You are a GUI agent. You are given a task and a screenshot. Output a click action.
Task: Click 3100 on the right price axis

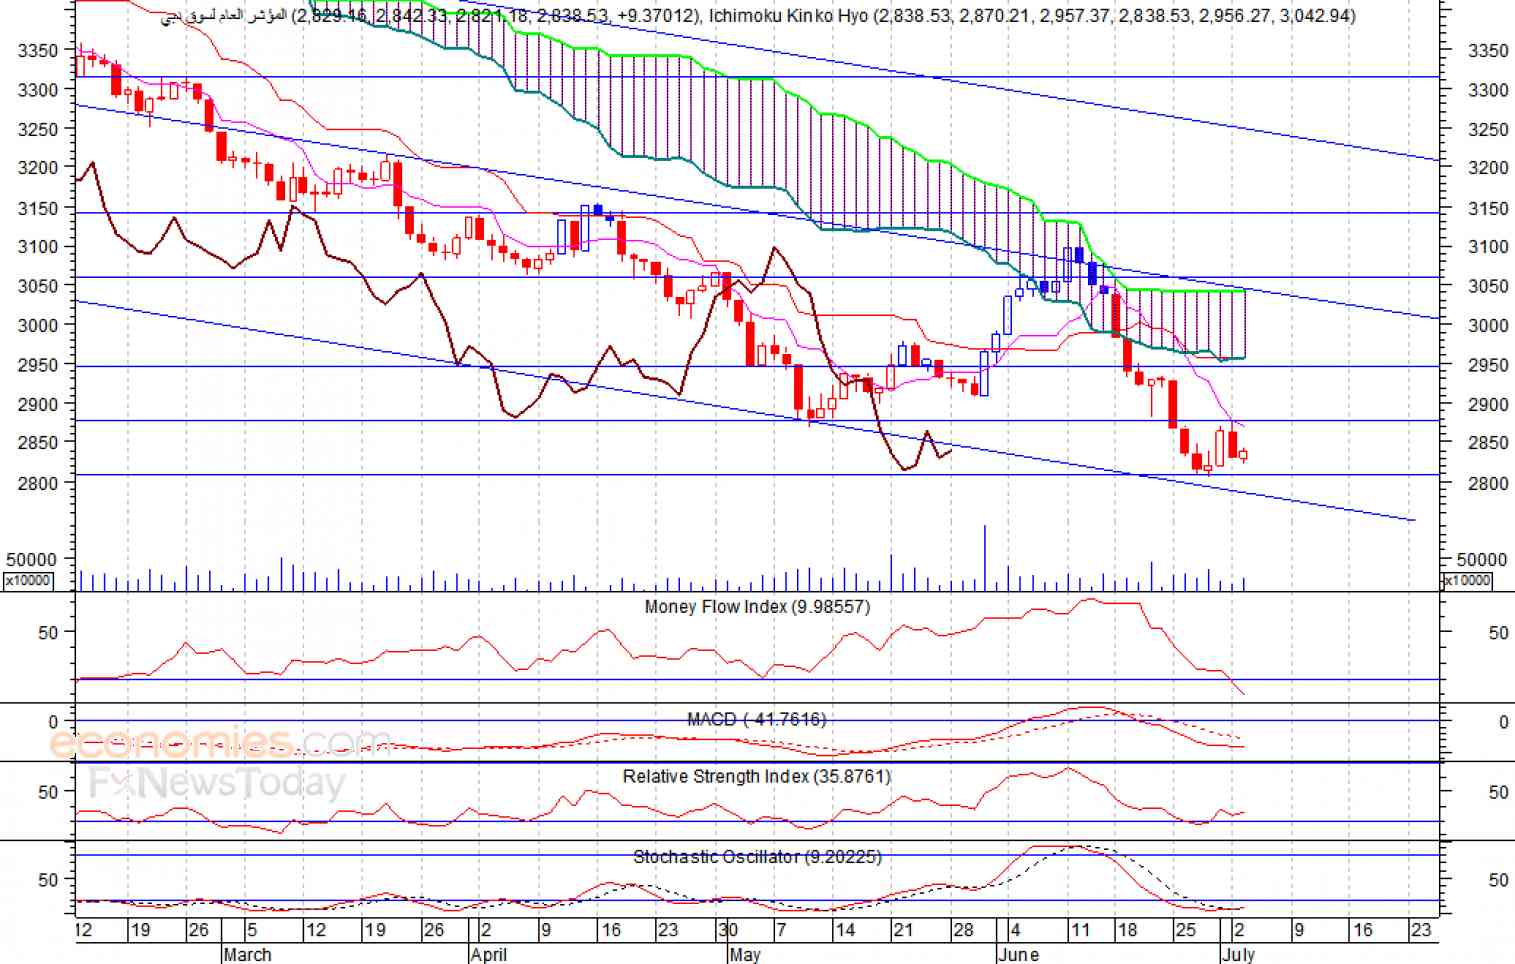coord(1488,247)
